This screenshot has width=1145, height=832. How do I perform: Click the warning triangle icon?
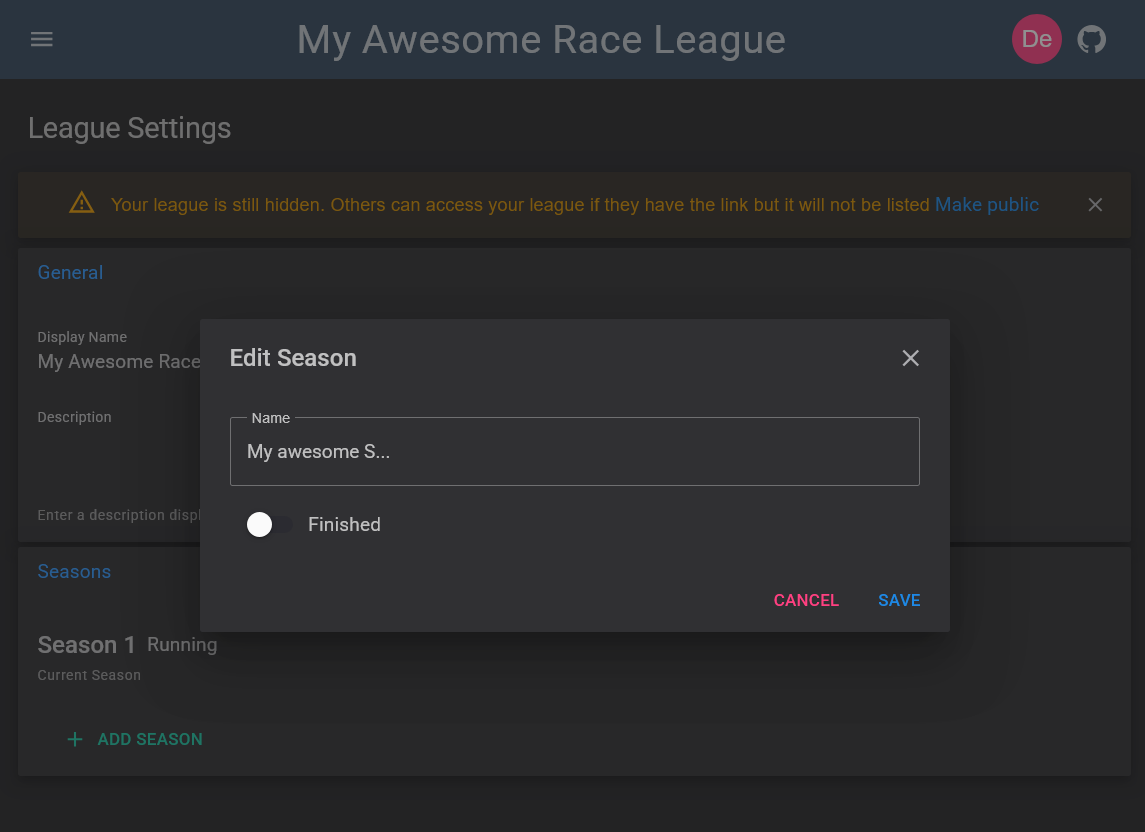pos(82,203)
